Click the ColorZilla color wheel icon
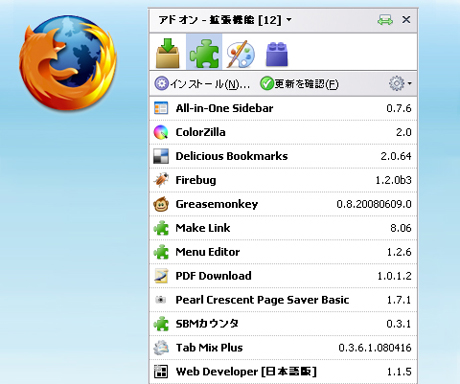 point(161,132)
